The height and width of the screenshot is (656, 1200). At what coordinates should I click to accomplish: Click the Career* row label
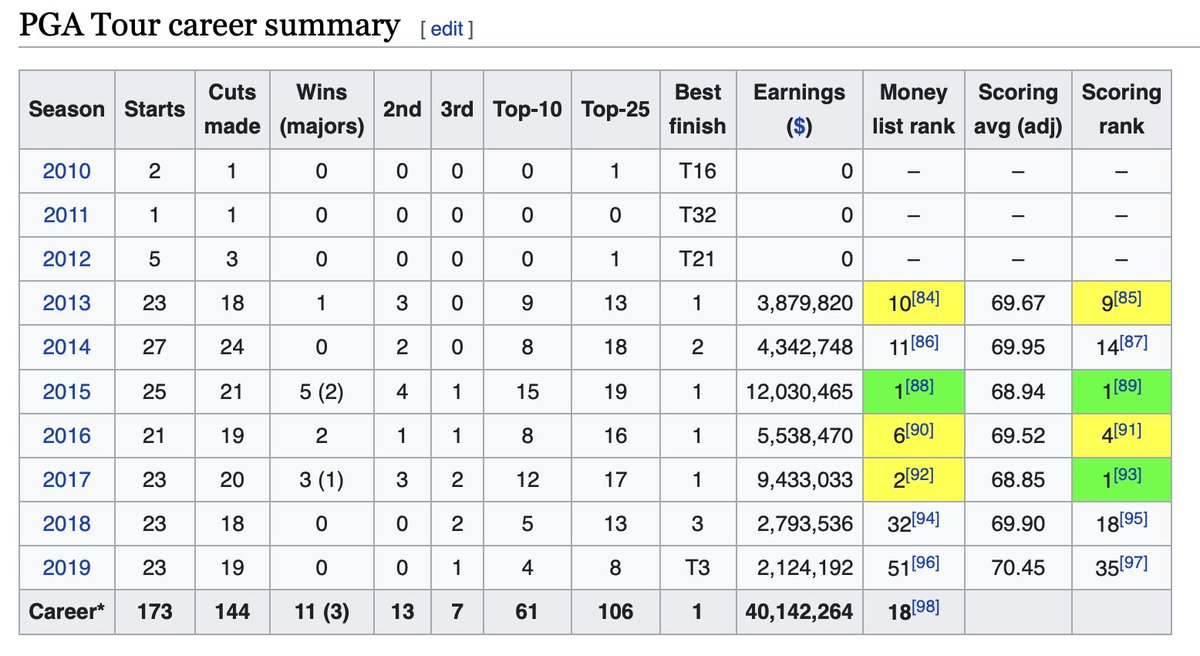click(x=66, y=611)
